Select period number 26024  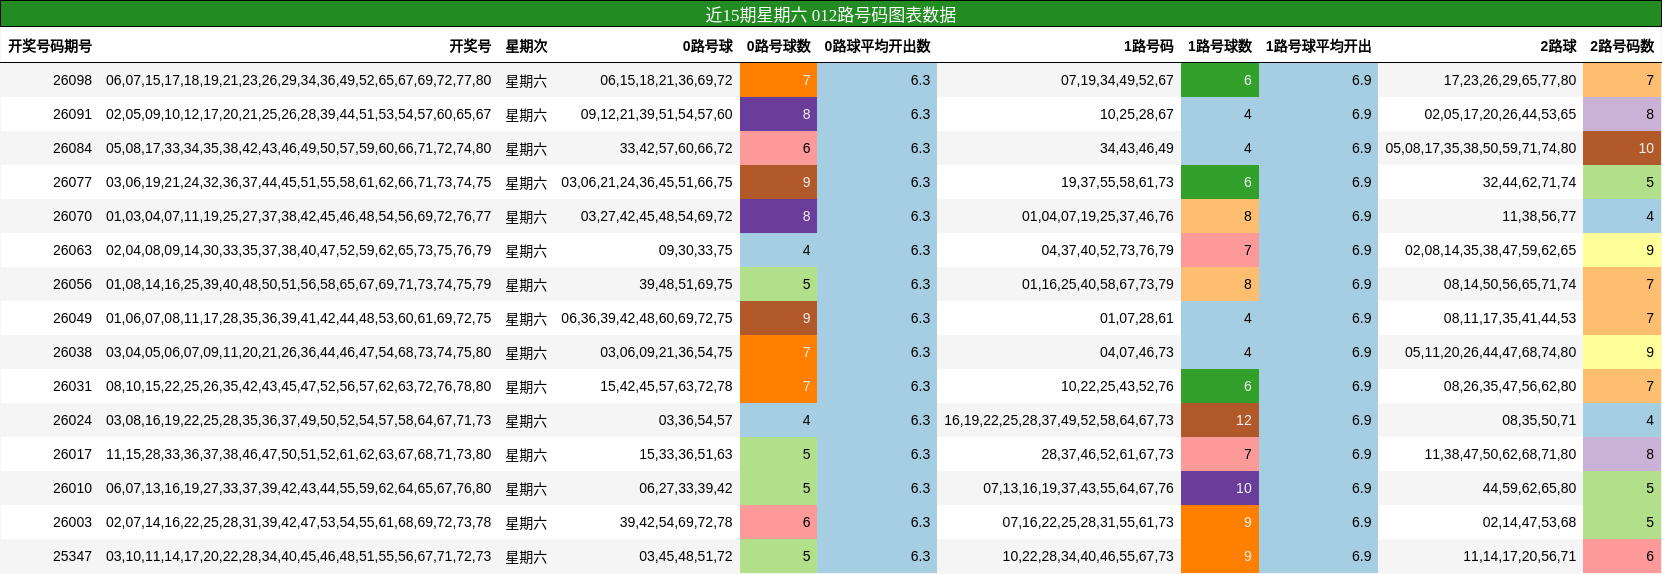pos(72,420)
